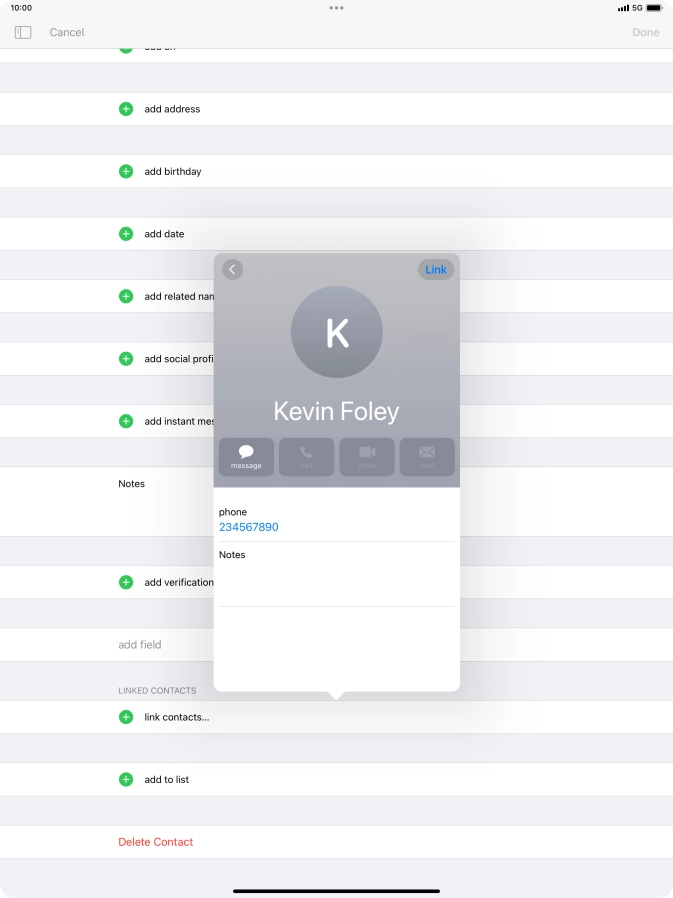Screen dimensions: 673x898
Task: Tap green plus beside add date
Action: coord(126,234)
